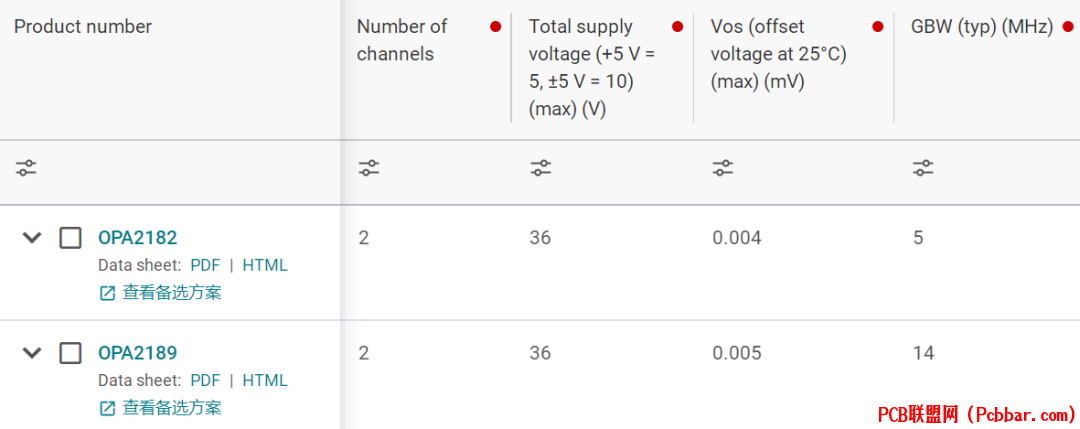This screenshot has height=429, width=1080.
Task: Open filter for Vos offset voltage column
Action: coord(723,168)
